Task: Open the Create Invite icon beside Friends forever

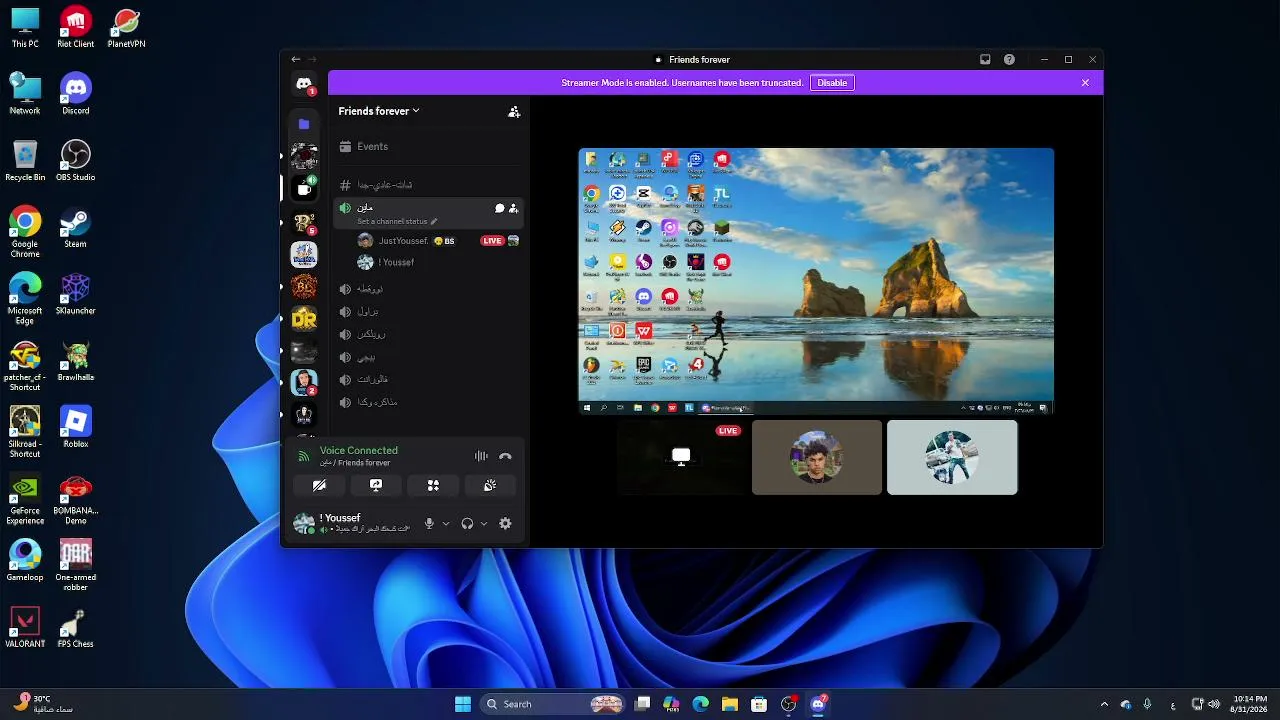Action: point(514,112)
